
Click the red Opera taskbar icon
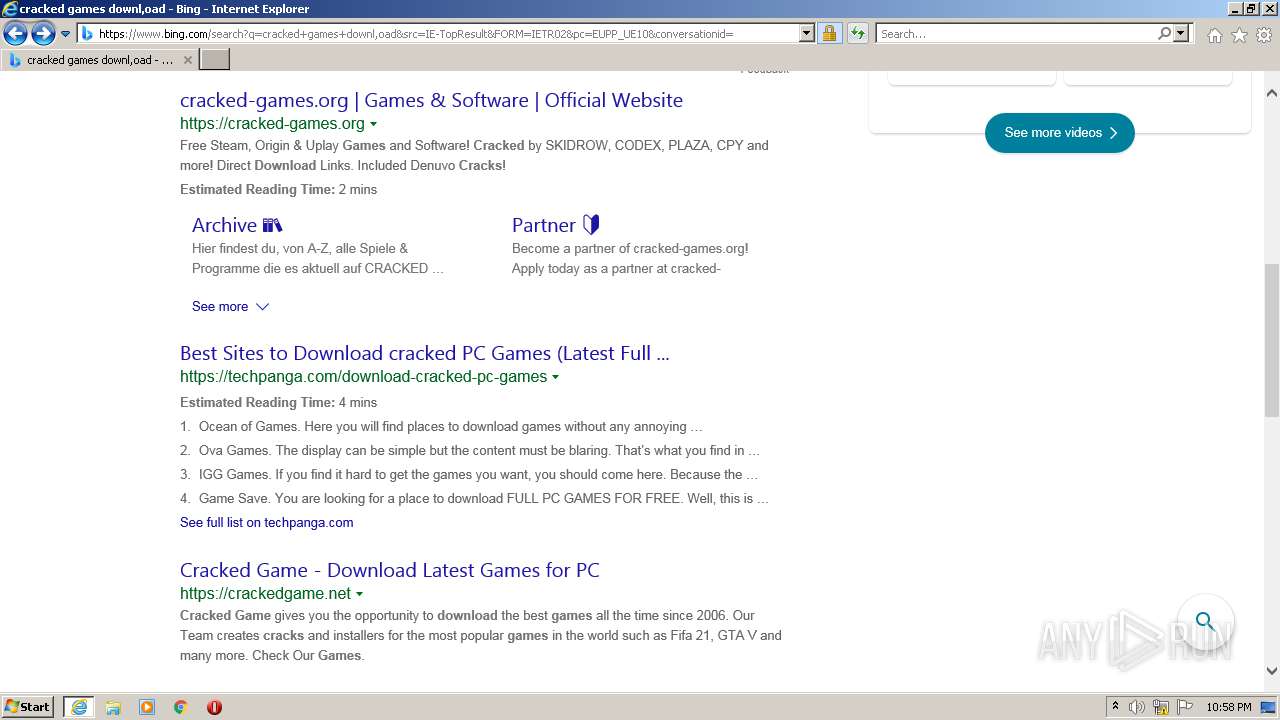[x=214, y=707]
